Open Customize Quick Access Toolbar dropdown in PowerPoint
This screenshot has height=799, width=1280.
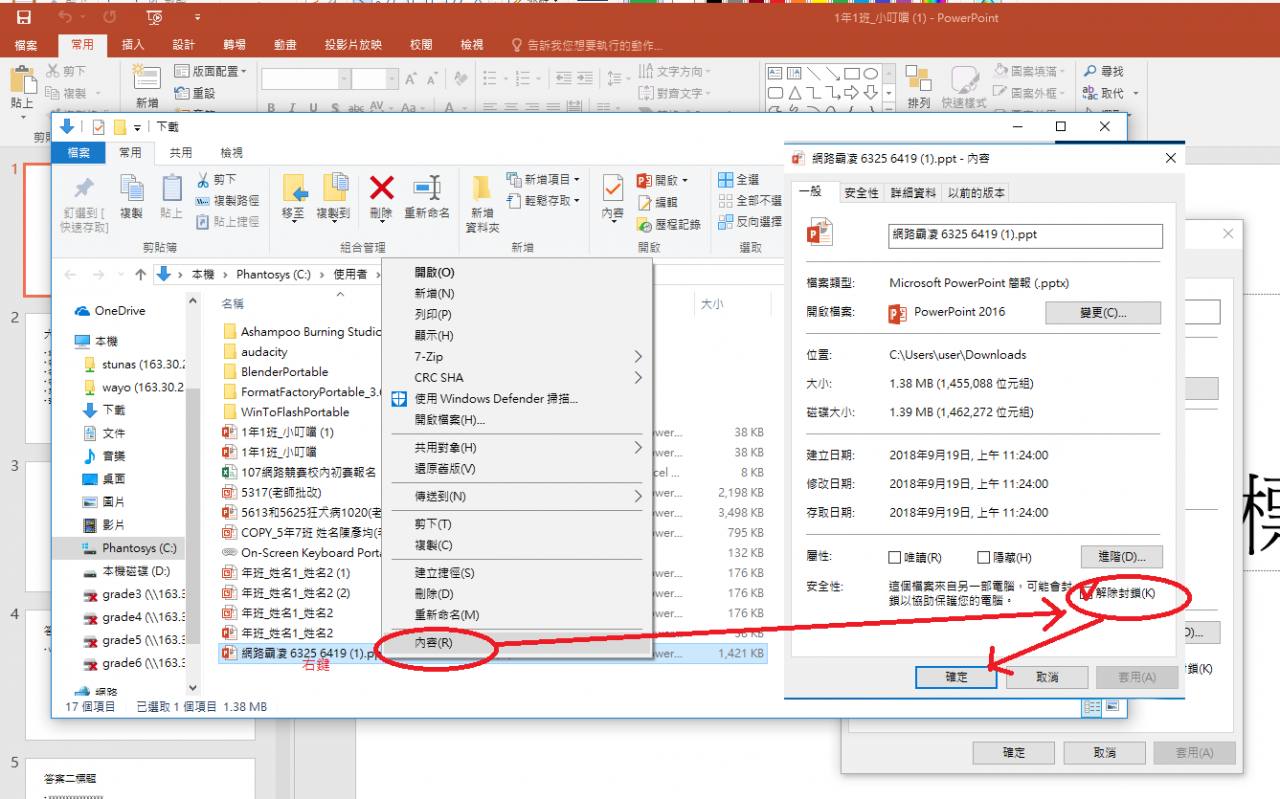197,17
